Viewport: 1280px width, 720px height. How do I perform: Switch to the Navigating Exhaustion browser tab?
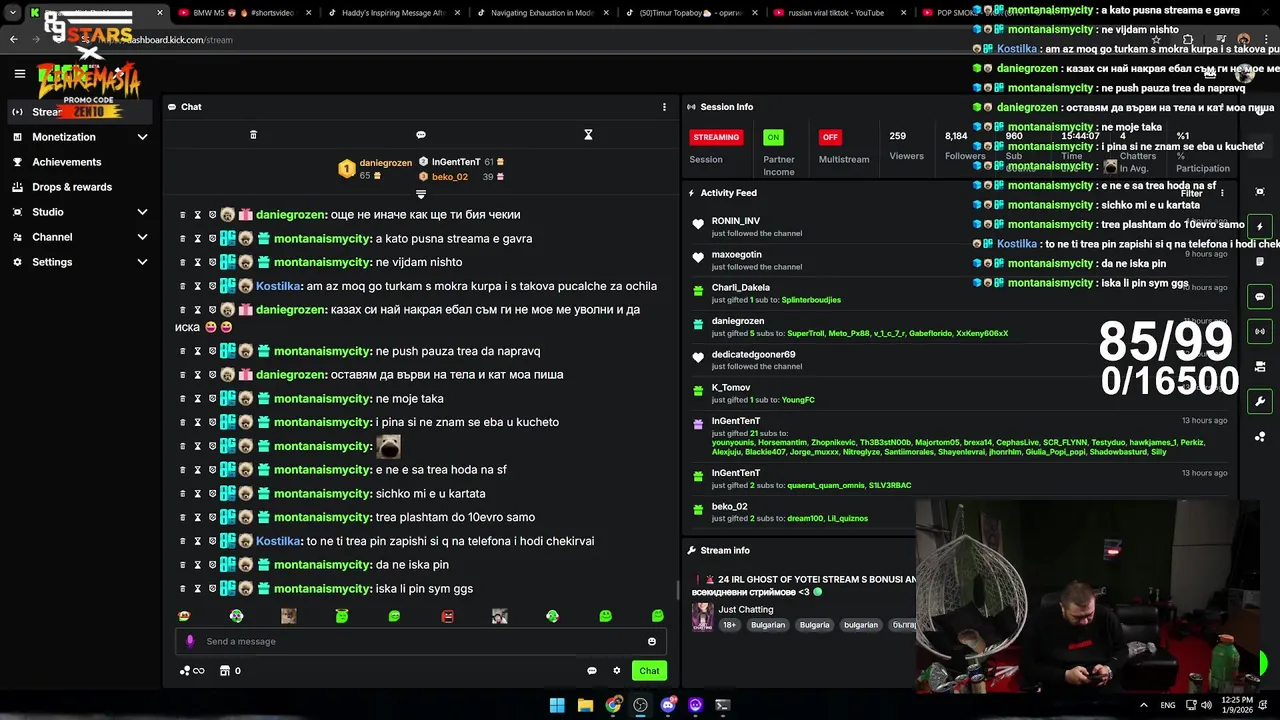[x=540, y=13]
